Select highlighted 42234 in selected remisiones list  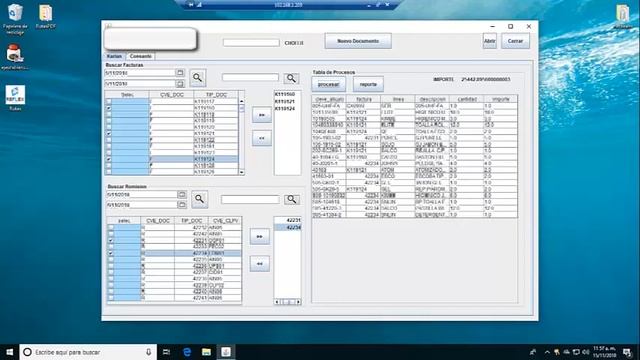coord(287,227)
